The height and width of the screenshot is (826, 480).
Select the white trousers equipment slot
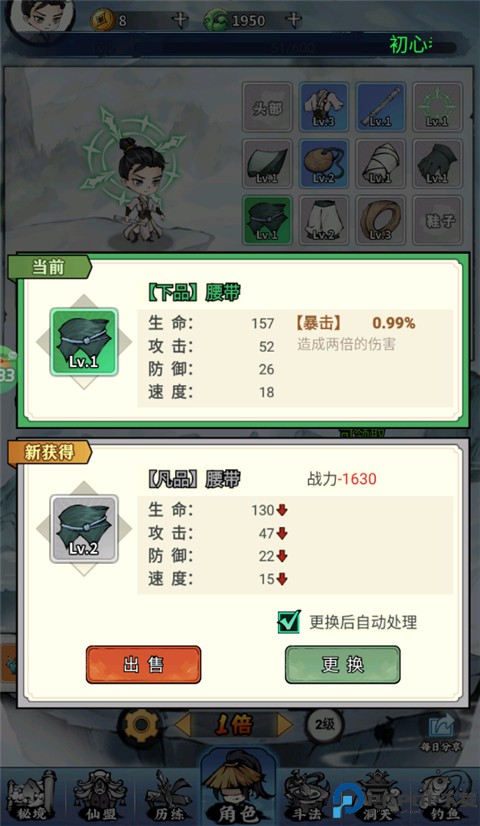[324, 220]
